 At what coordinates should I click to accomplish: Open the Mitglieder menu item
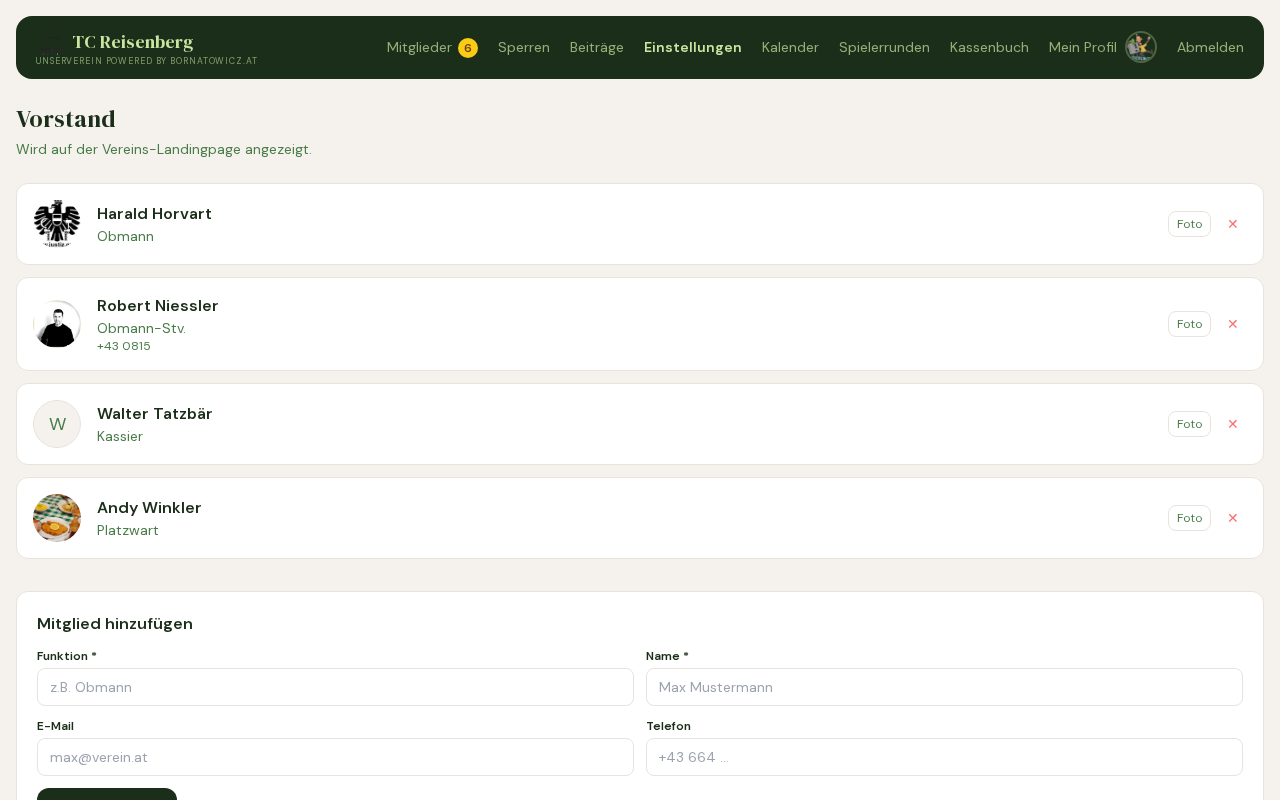click(x=419, y=47)
